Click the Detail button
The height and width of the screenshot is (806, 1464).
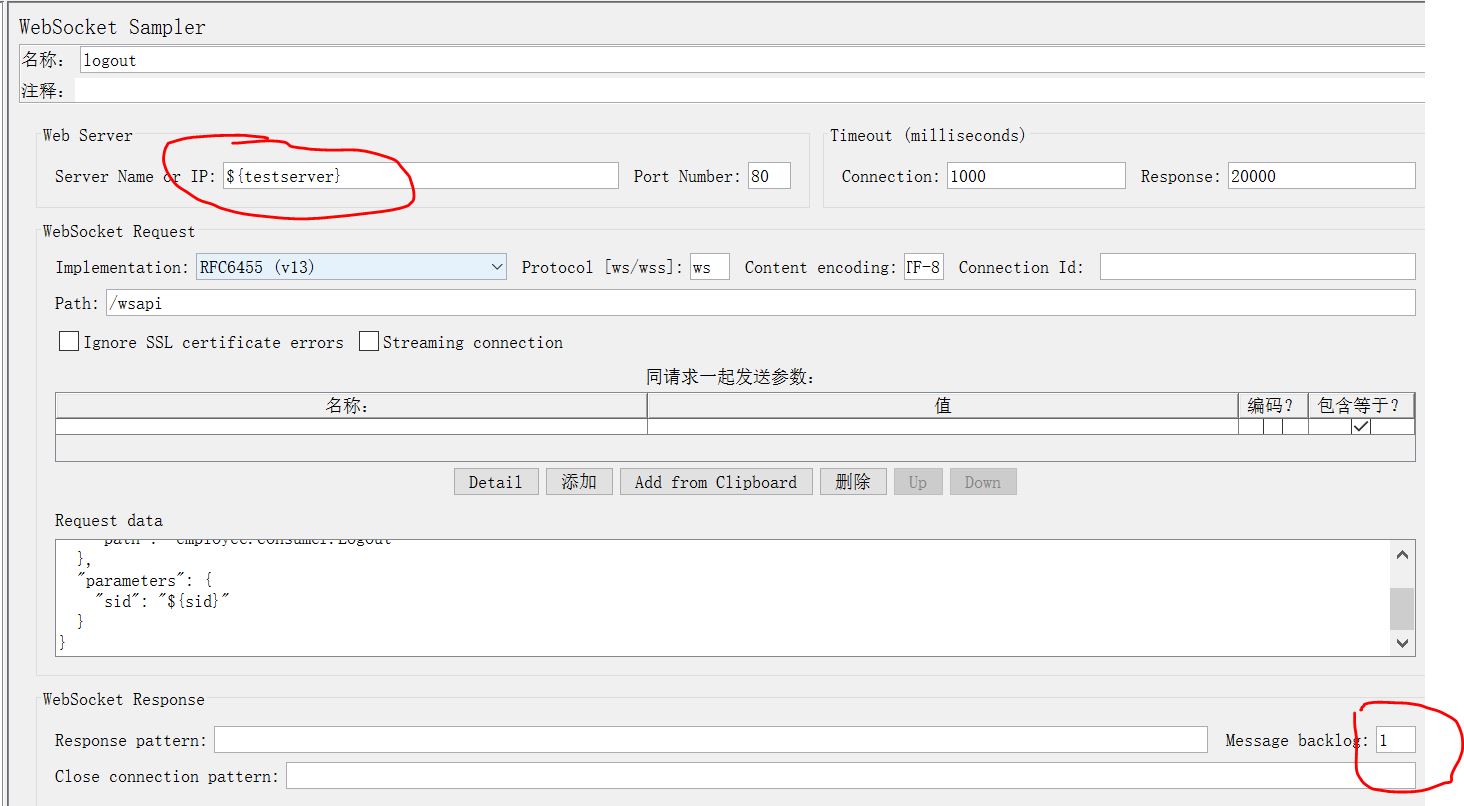[x=495, y=482]
